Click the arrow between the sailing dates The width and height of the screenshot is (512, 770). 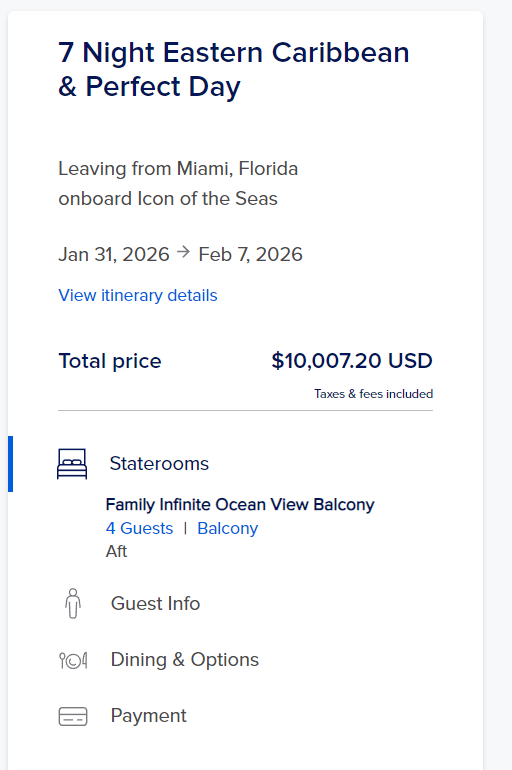point(184,252)
